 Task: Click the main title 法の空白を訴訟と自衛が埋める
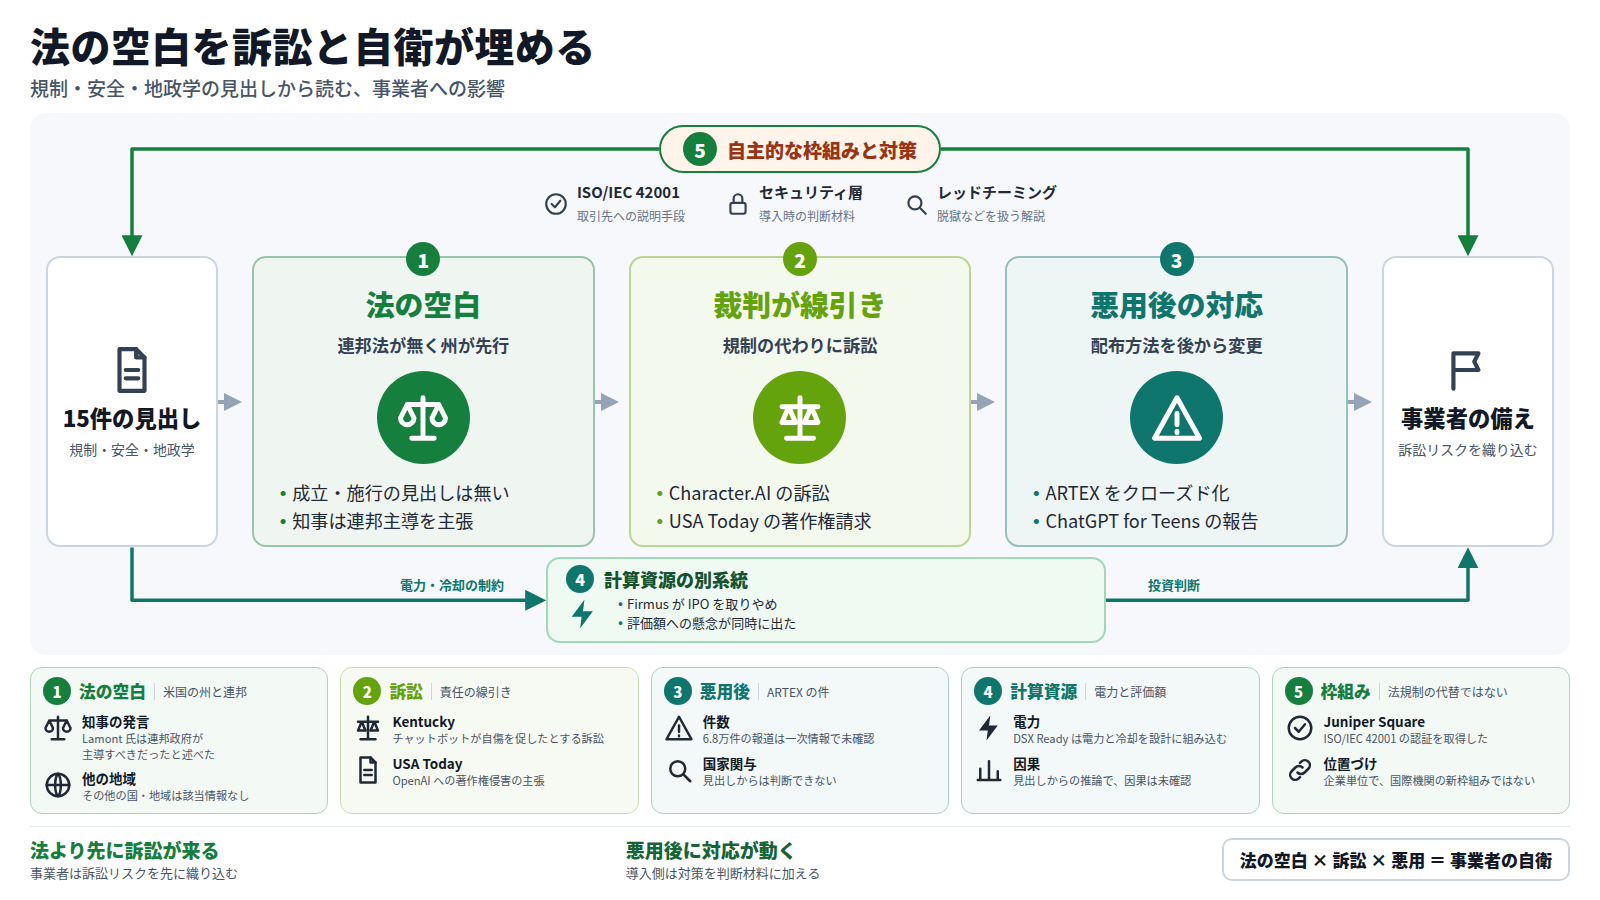312,47
